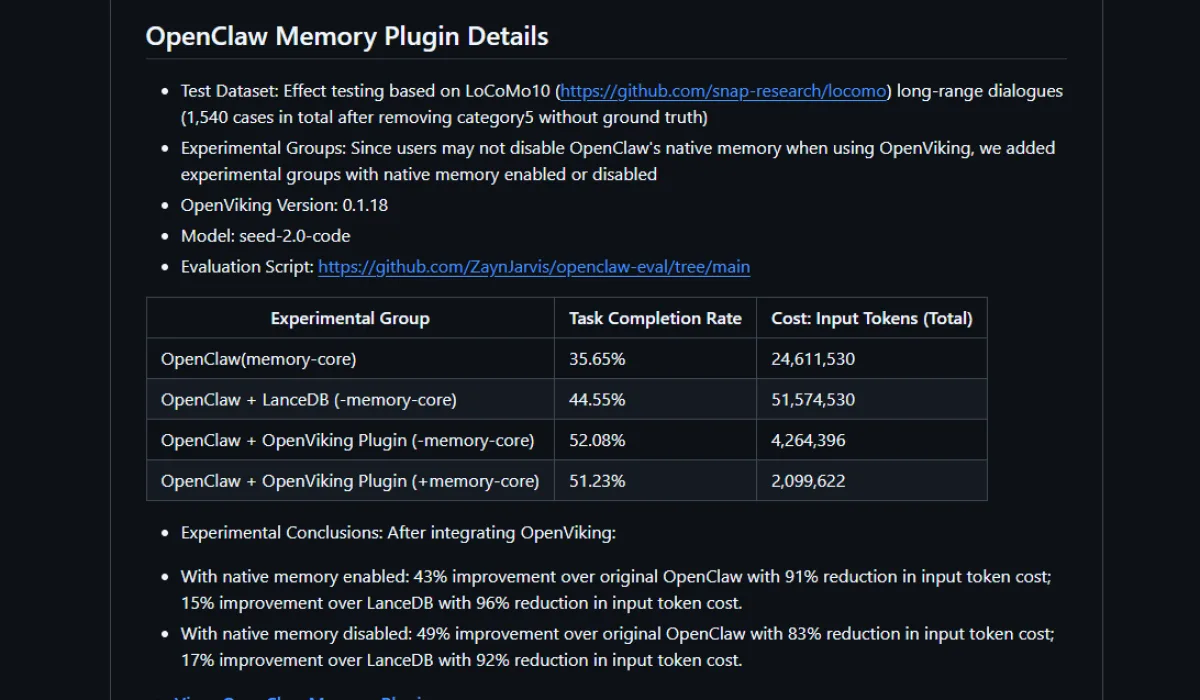Click the Task Completion Rate column header

[655, 319]
